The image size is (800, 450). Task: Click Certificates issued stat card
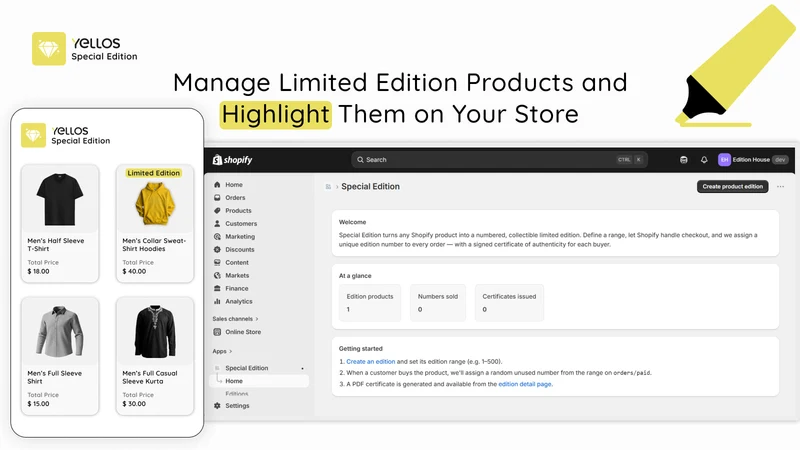pos(509,303)
